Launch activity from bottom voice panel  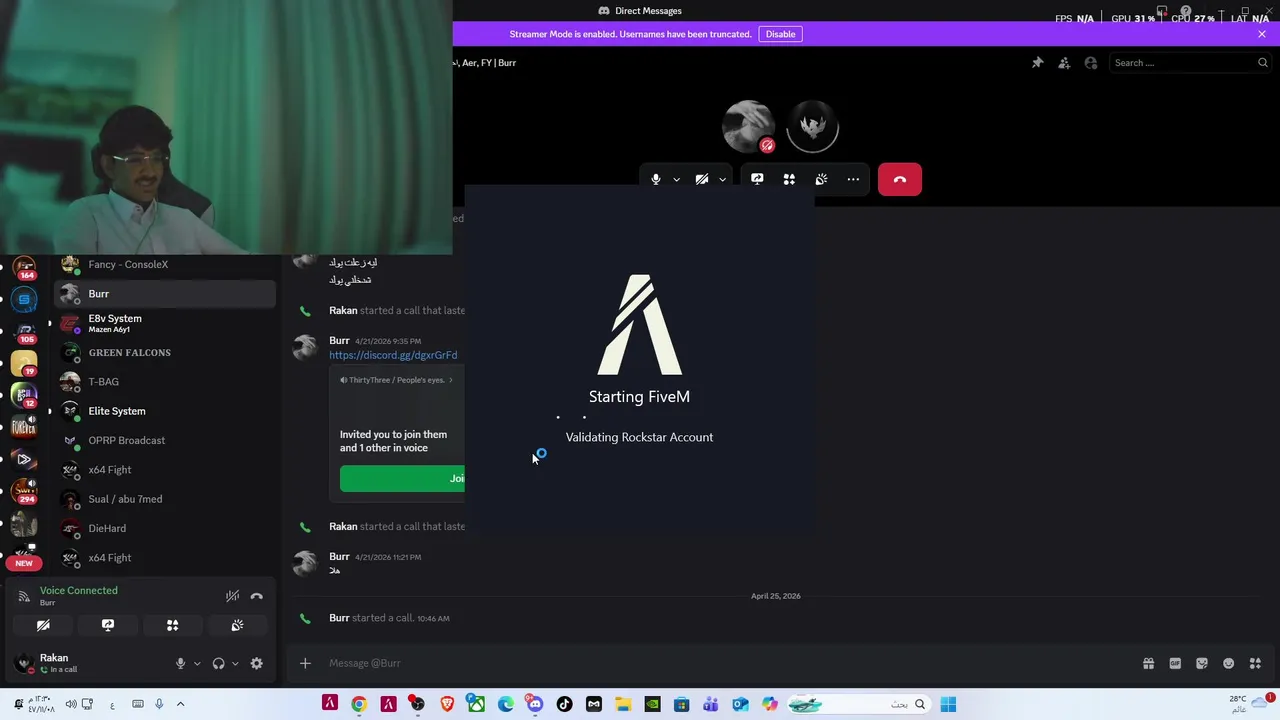point(172,625)
